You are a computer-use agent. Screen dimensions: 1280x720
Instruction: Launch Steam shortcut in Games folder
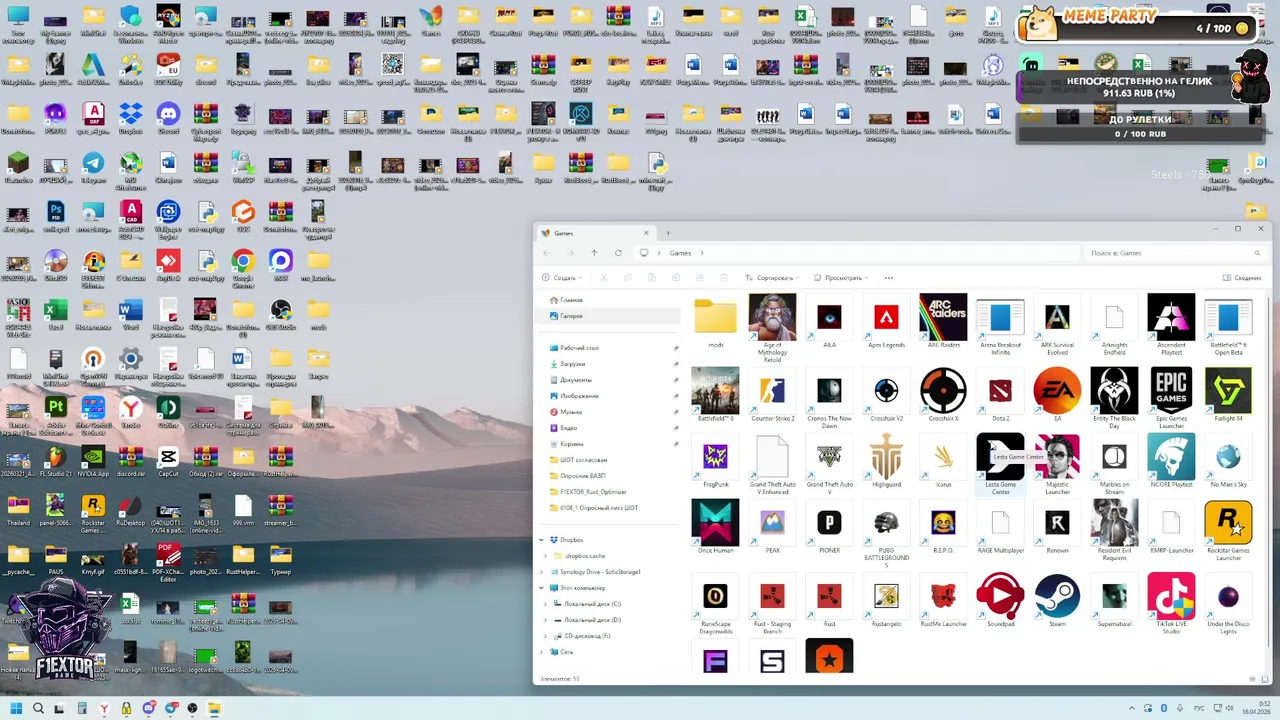pyautogui.click(x=1057, y=601)
